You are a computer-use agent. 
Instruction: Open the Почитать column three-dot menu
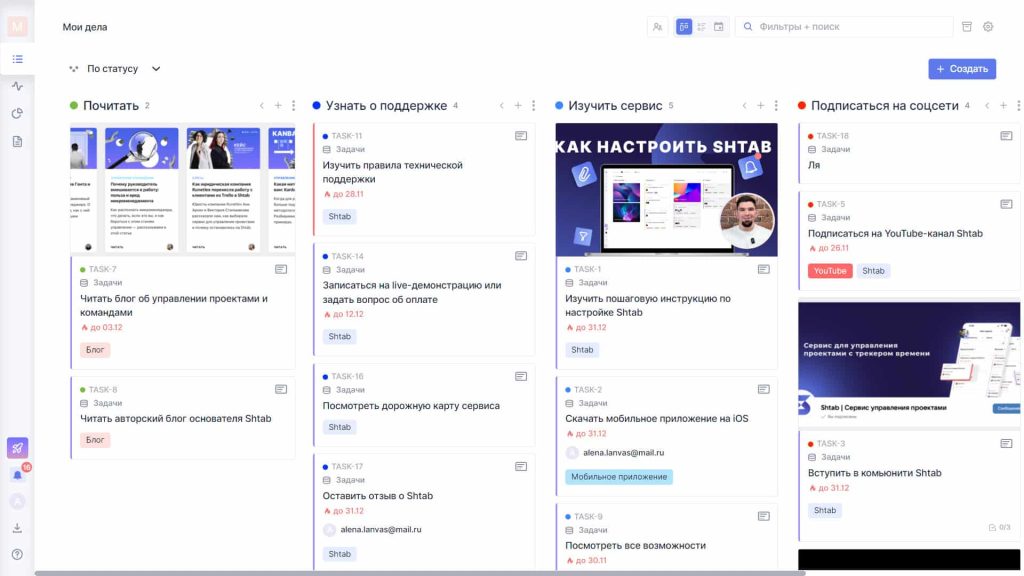(x=293, y=106)
